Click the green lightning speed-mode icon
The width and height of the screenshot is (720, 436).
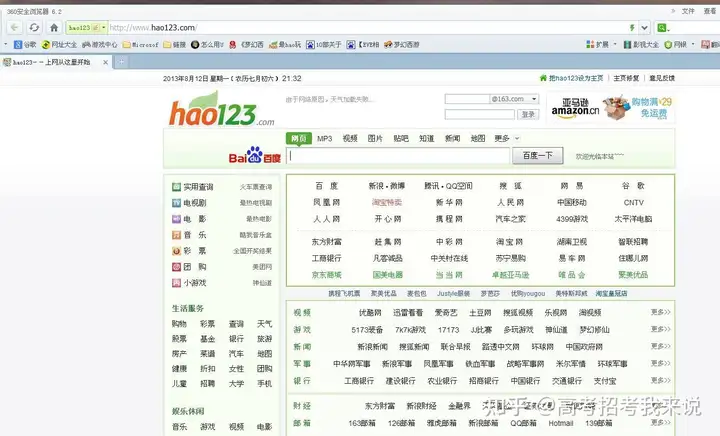coord(632,28)
